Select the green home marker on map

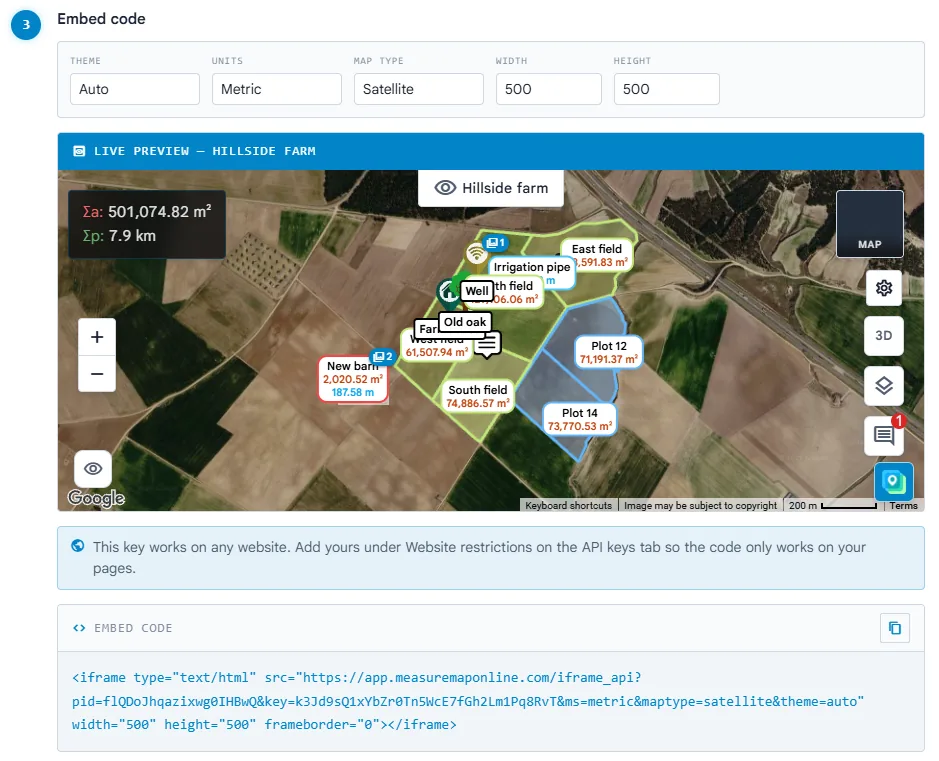tap(448, 292)
